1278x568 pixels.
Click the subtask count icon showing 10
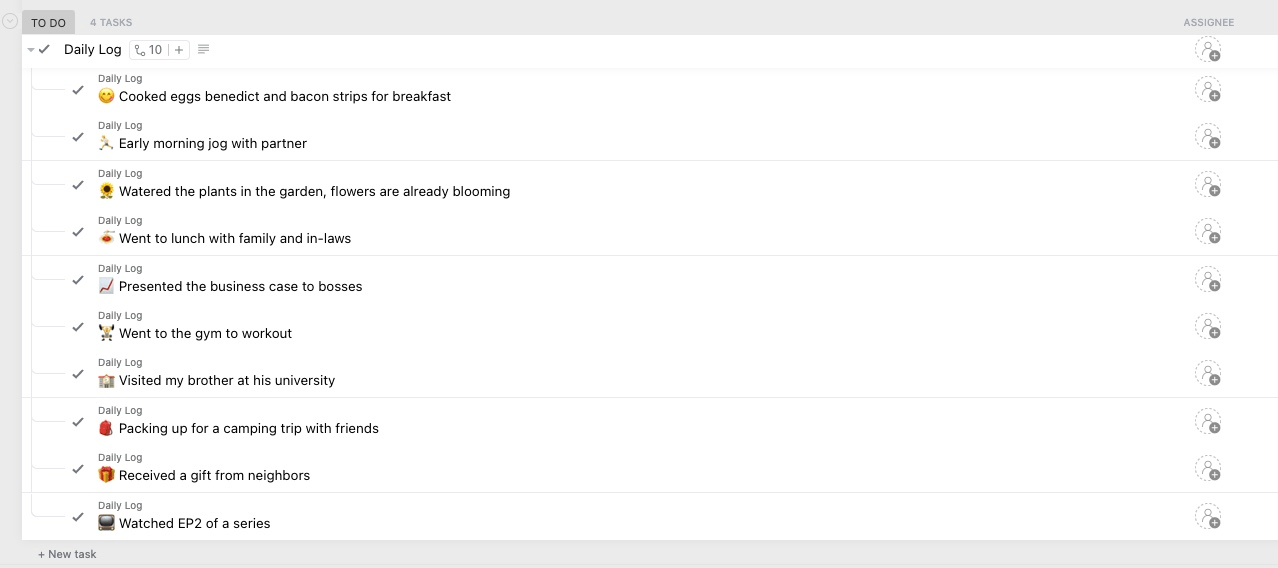pos(148,50)
